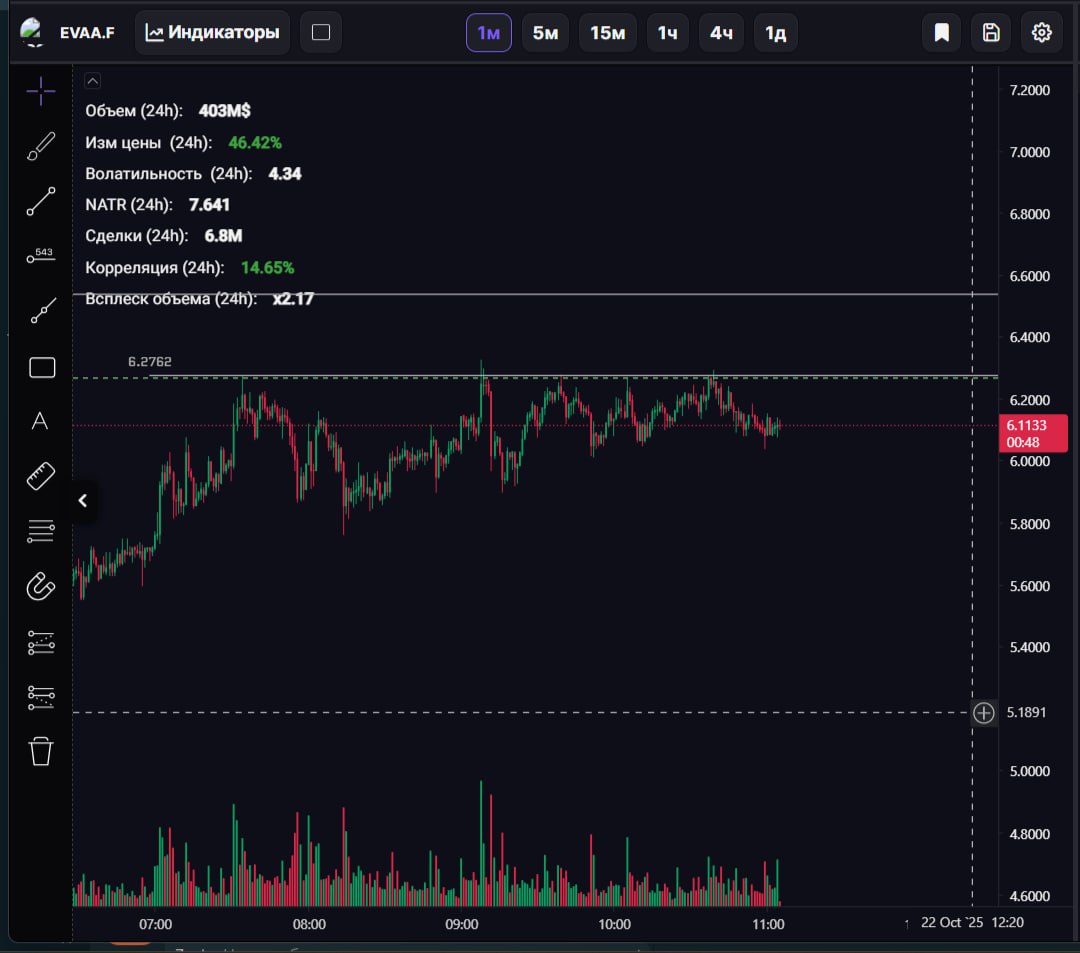Viewport: 1080px width, 953px height.
Task: Select the horizontal price line tool labeled 543
Action: click(x=41, y=257)
